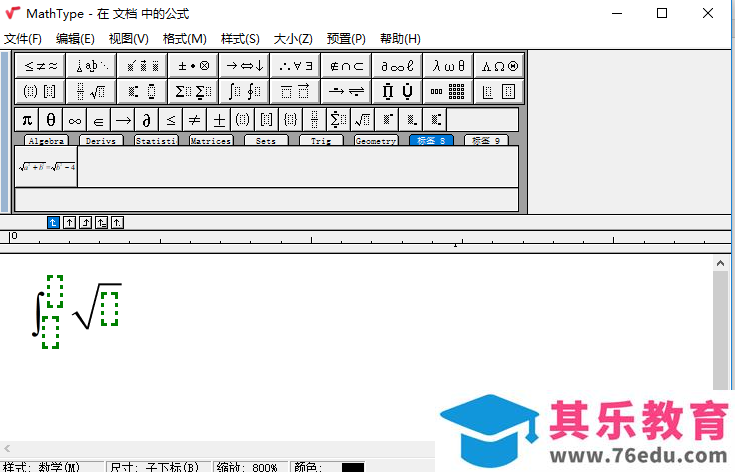Open the 格式(M) menu

(x=185, y=38)
